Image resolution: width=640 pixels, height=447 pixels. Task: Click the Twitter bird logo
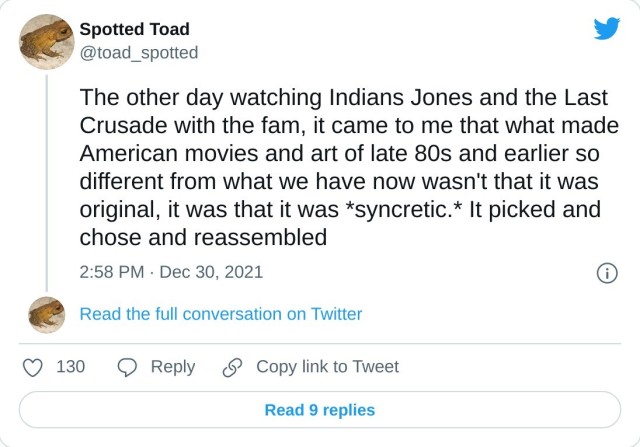coord(606,29)
